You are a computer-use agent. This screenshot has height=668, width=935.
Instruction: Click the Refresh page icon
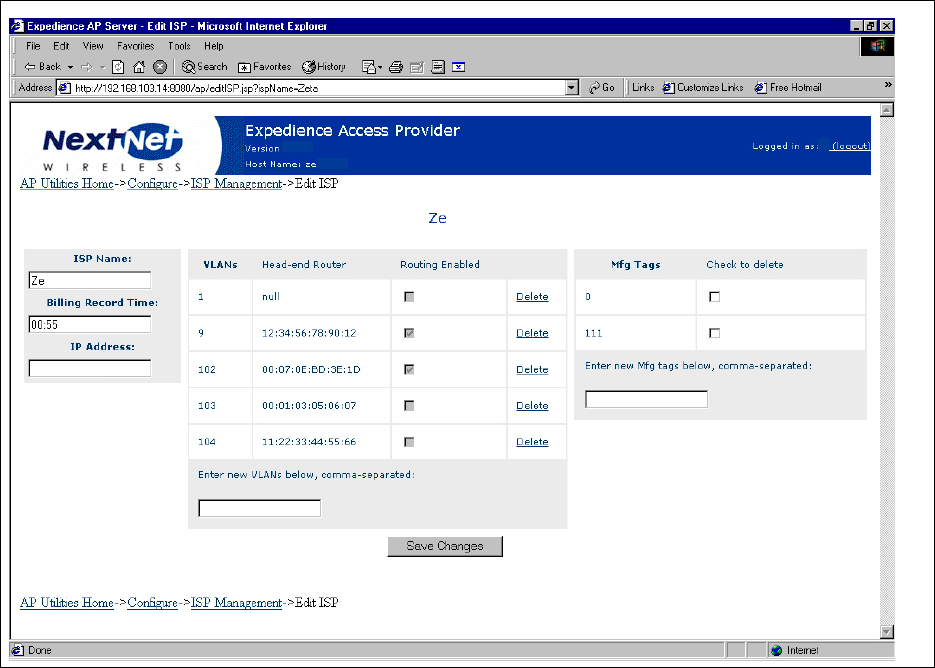coord(119,67)
